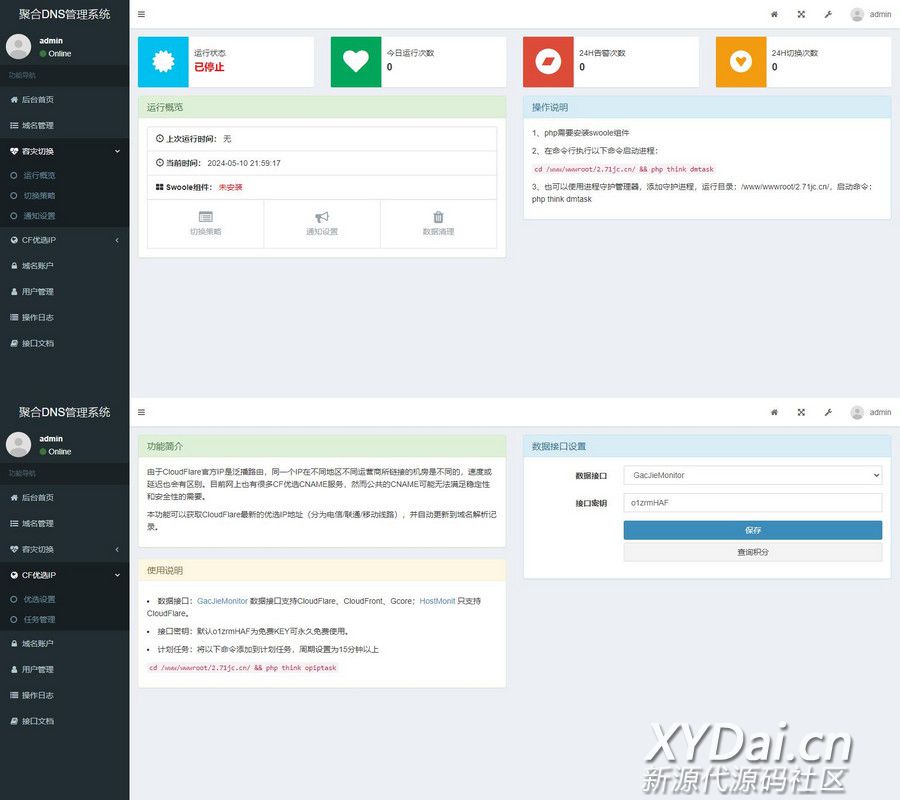The width and height of the screenshot is (900, 800).
Task: Open 优选设置 in the sidebar submenu
Action: click(x=40, y=600)
